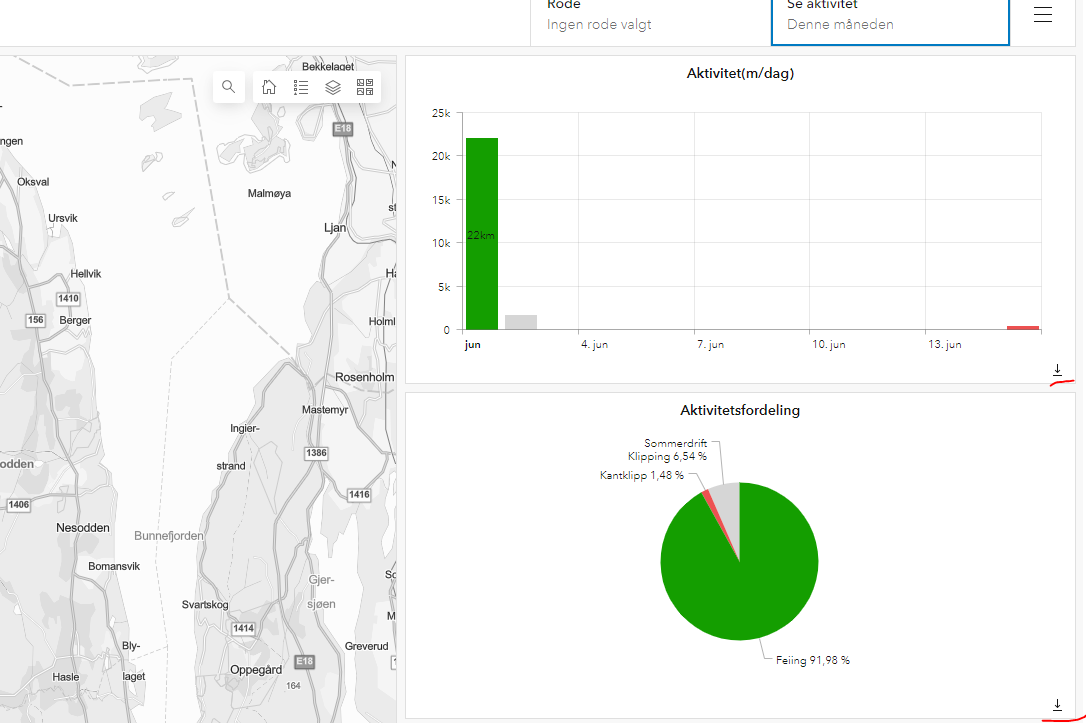Open the layers panel icon

333,87
